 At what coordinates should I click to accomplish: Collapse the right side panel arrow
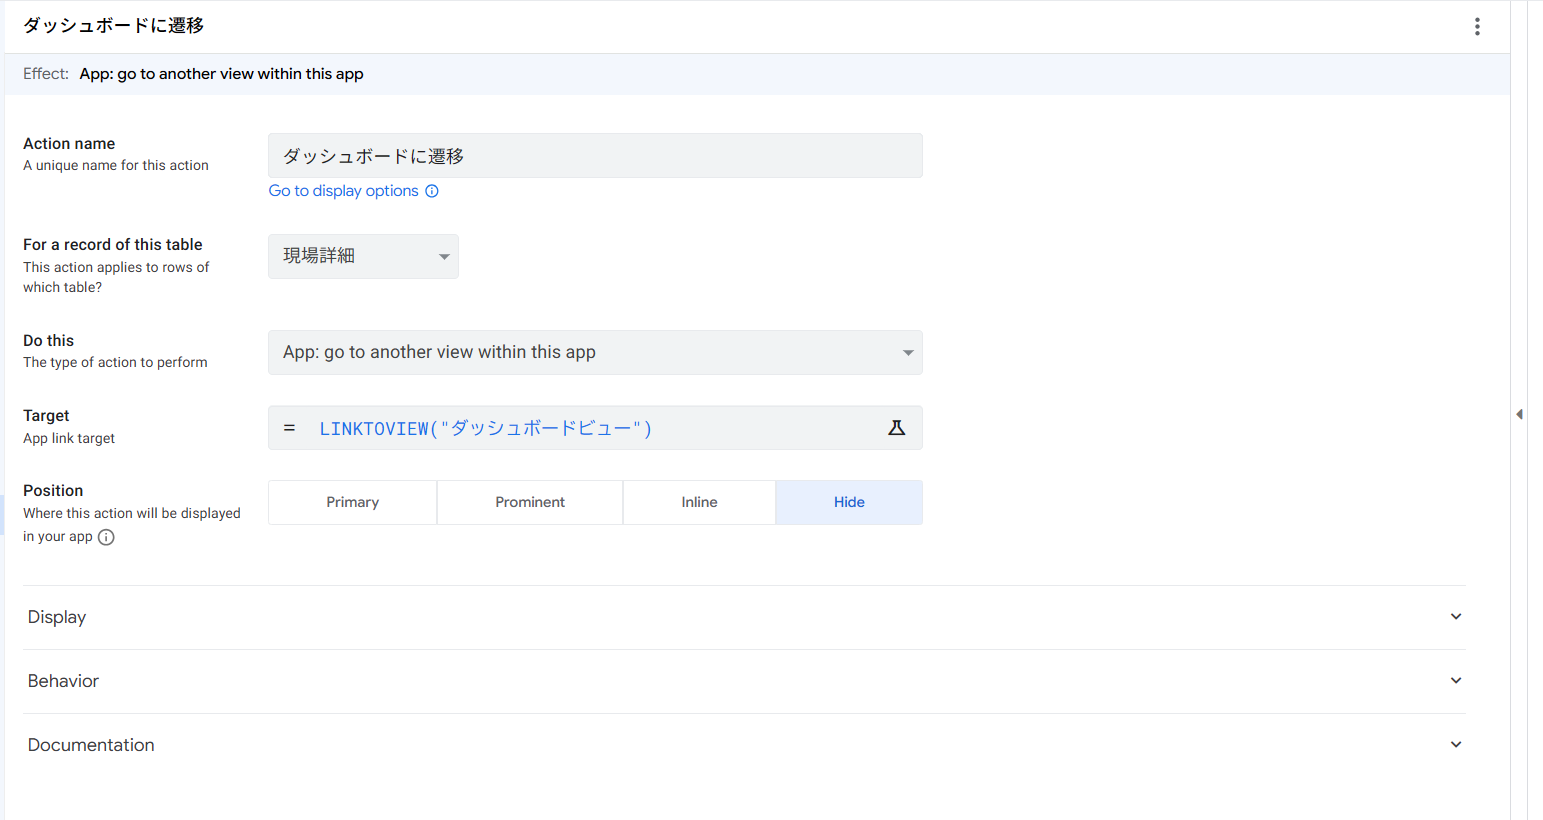(1519, 414)
